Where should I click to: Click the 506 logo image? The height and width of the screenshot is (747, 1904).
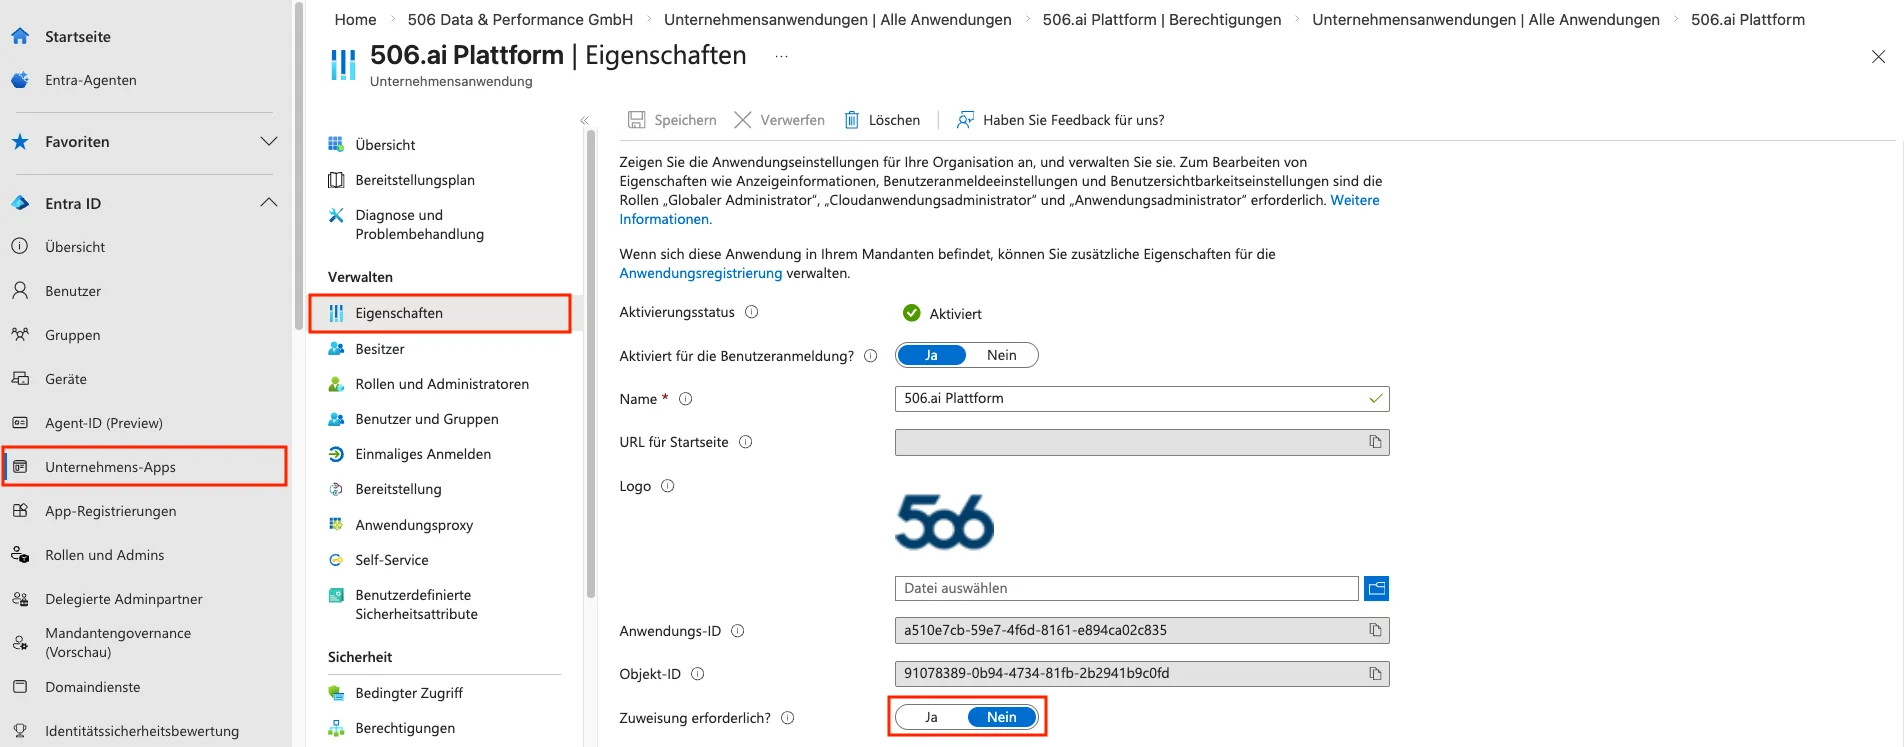(x=945, y=522)
